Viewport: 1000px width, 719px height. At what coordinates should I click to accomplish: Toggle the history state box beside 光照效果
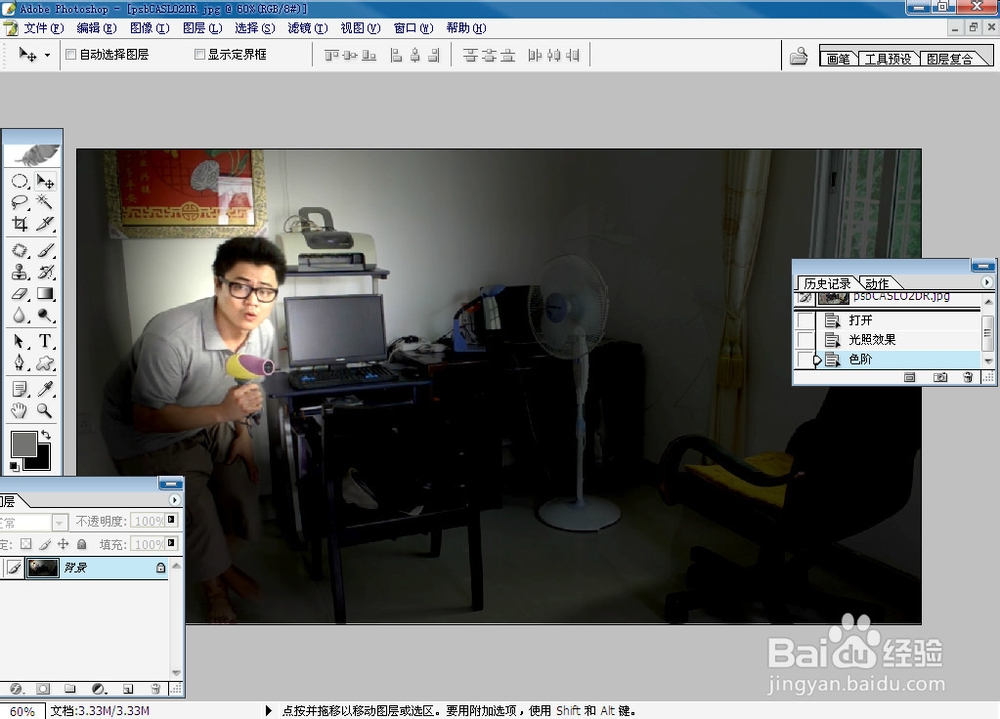coord(805,339)
